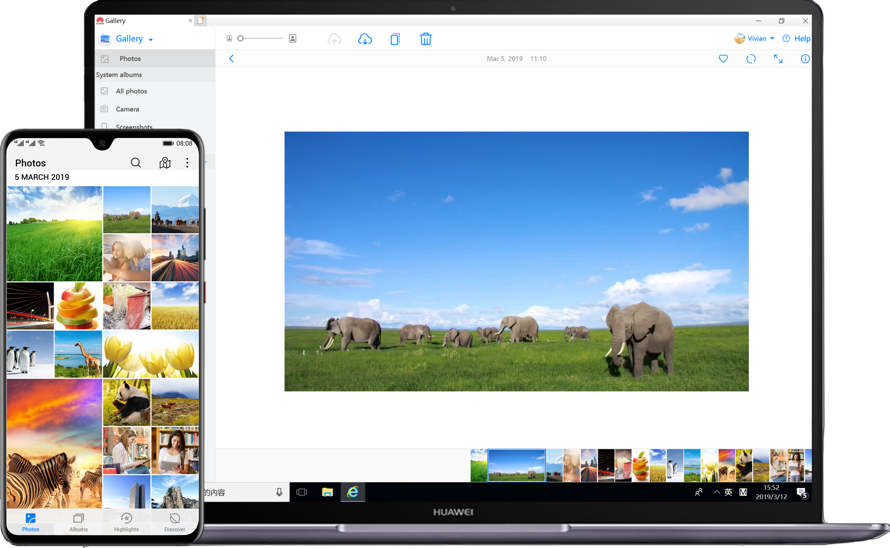Screen dimensions: 890x548
Task: Click the copy-to-device icon in toolbar
Action: 395,39
